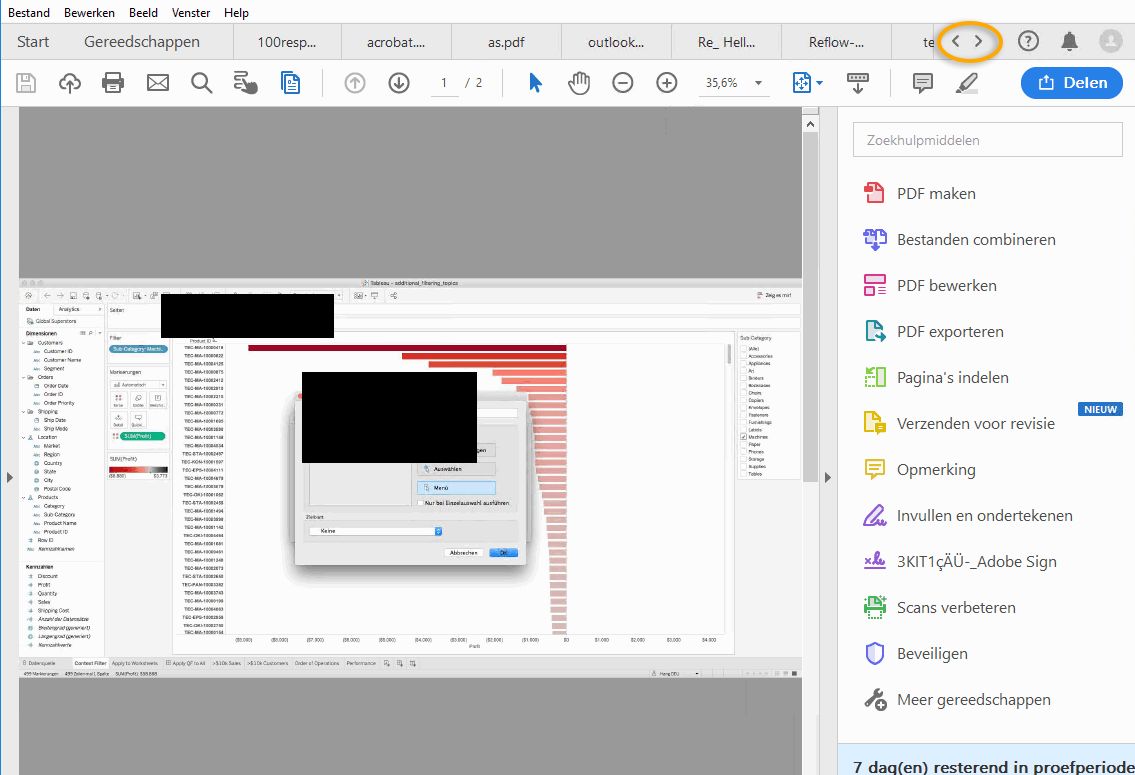The height and width of the screenshot is (775, 1135).
Task: Open the Beeld menu
Action: pos(143,12)
